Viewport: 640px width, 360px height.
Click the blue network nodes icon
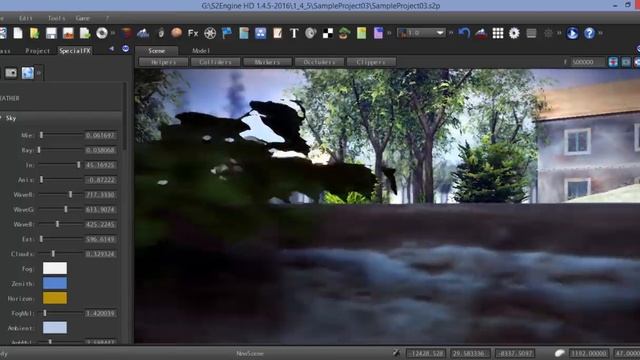tap(260, 33)
